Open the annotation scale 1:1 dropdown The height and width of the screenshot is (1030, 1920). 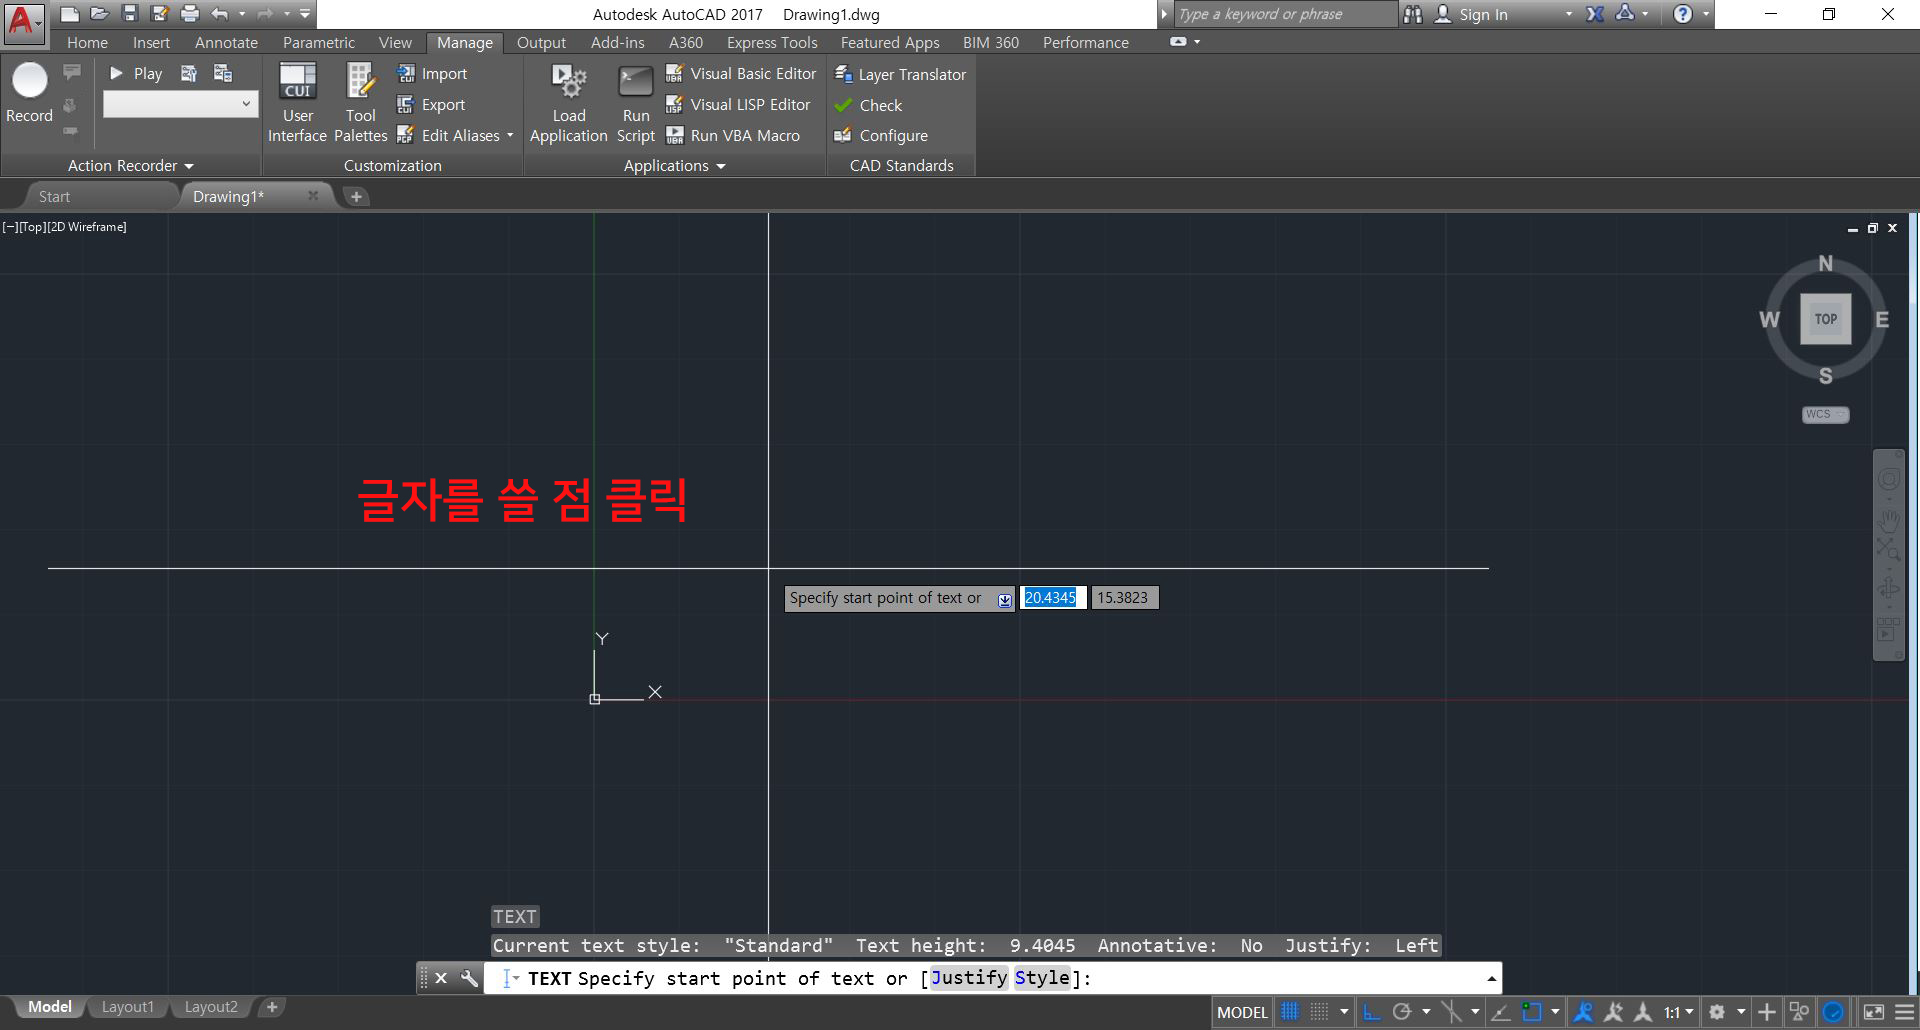(1679, 1012)
